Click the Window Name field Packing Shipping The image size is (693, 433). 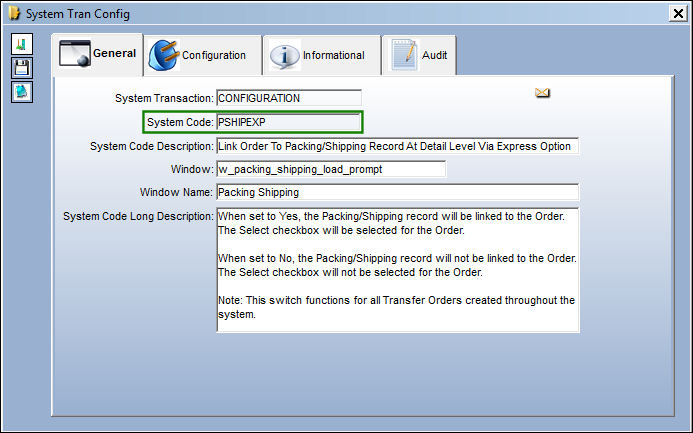point(397,192)
